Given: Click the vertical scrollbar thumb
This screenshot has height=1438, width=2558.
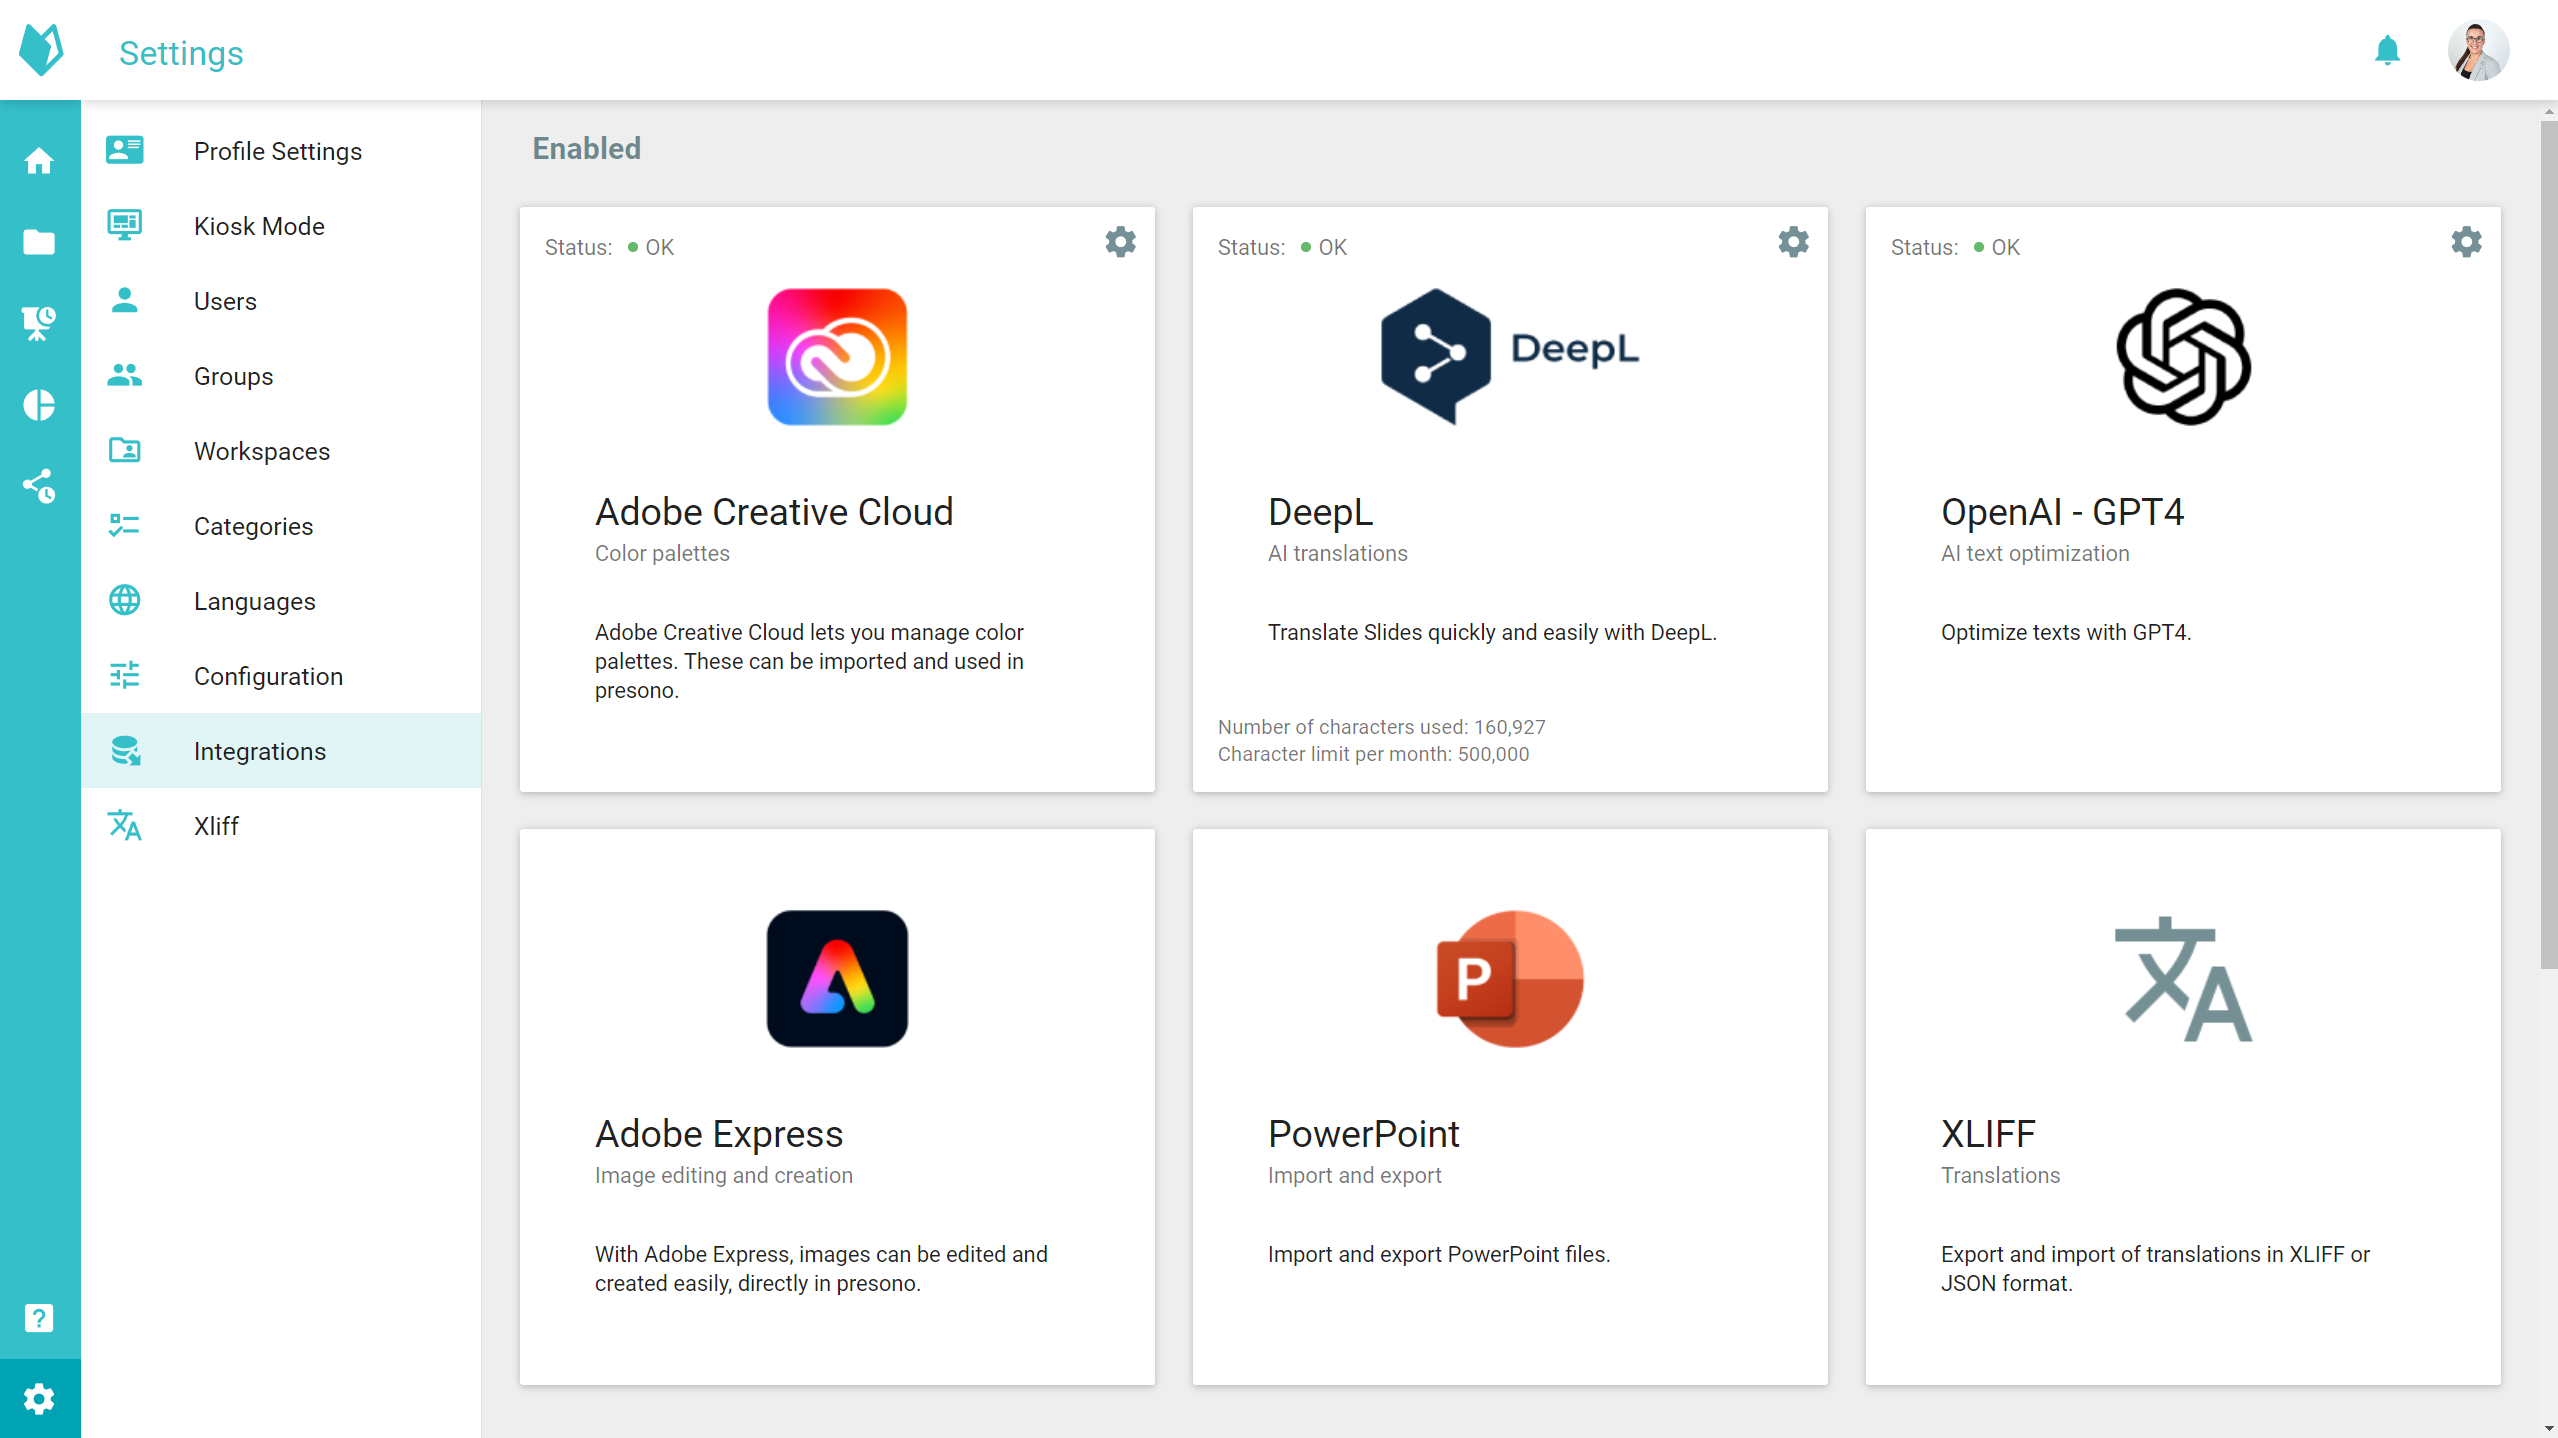Looking at the screenshot, I should [x=2548, y=545].
